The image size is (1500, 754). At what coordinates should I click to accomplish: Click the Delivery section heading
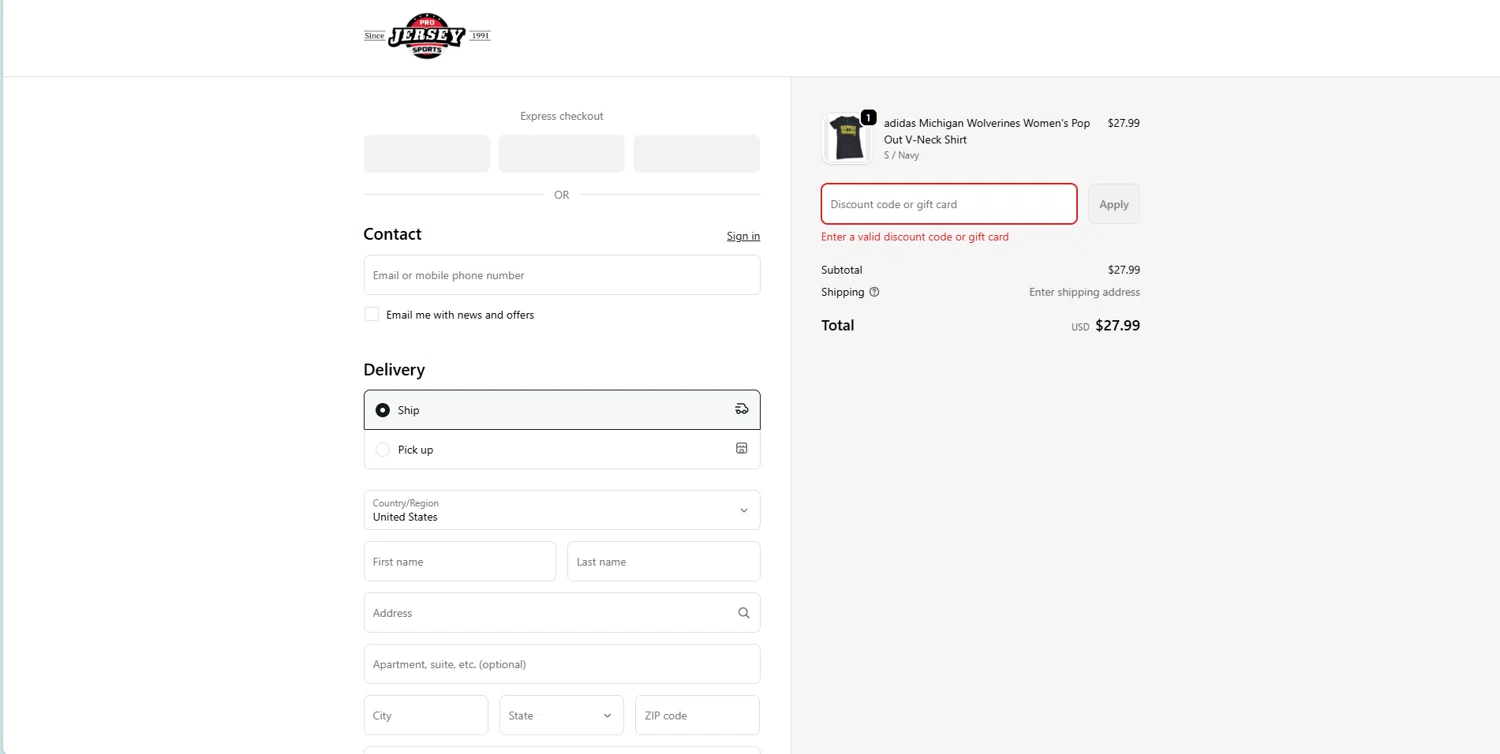[x=394, y=370]
